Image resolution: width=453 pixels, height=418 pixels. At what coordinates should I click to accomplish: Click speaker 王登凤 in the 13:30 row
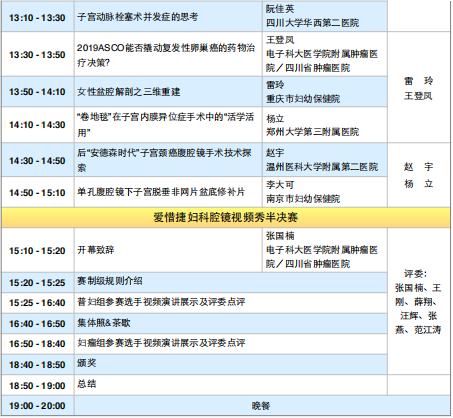(x=280, y=40)
